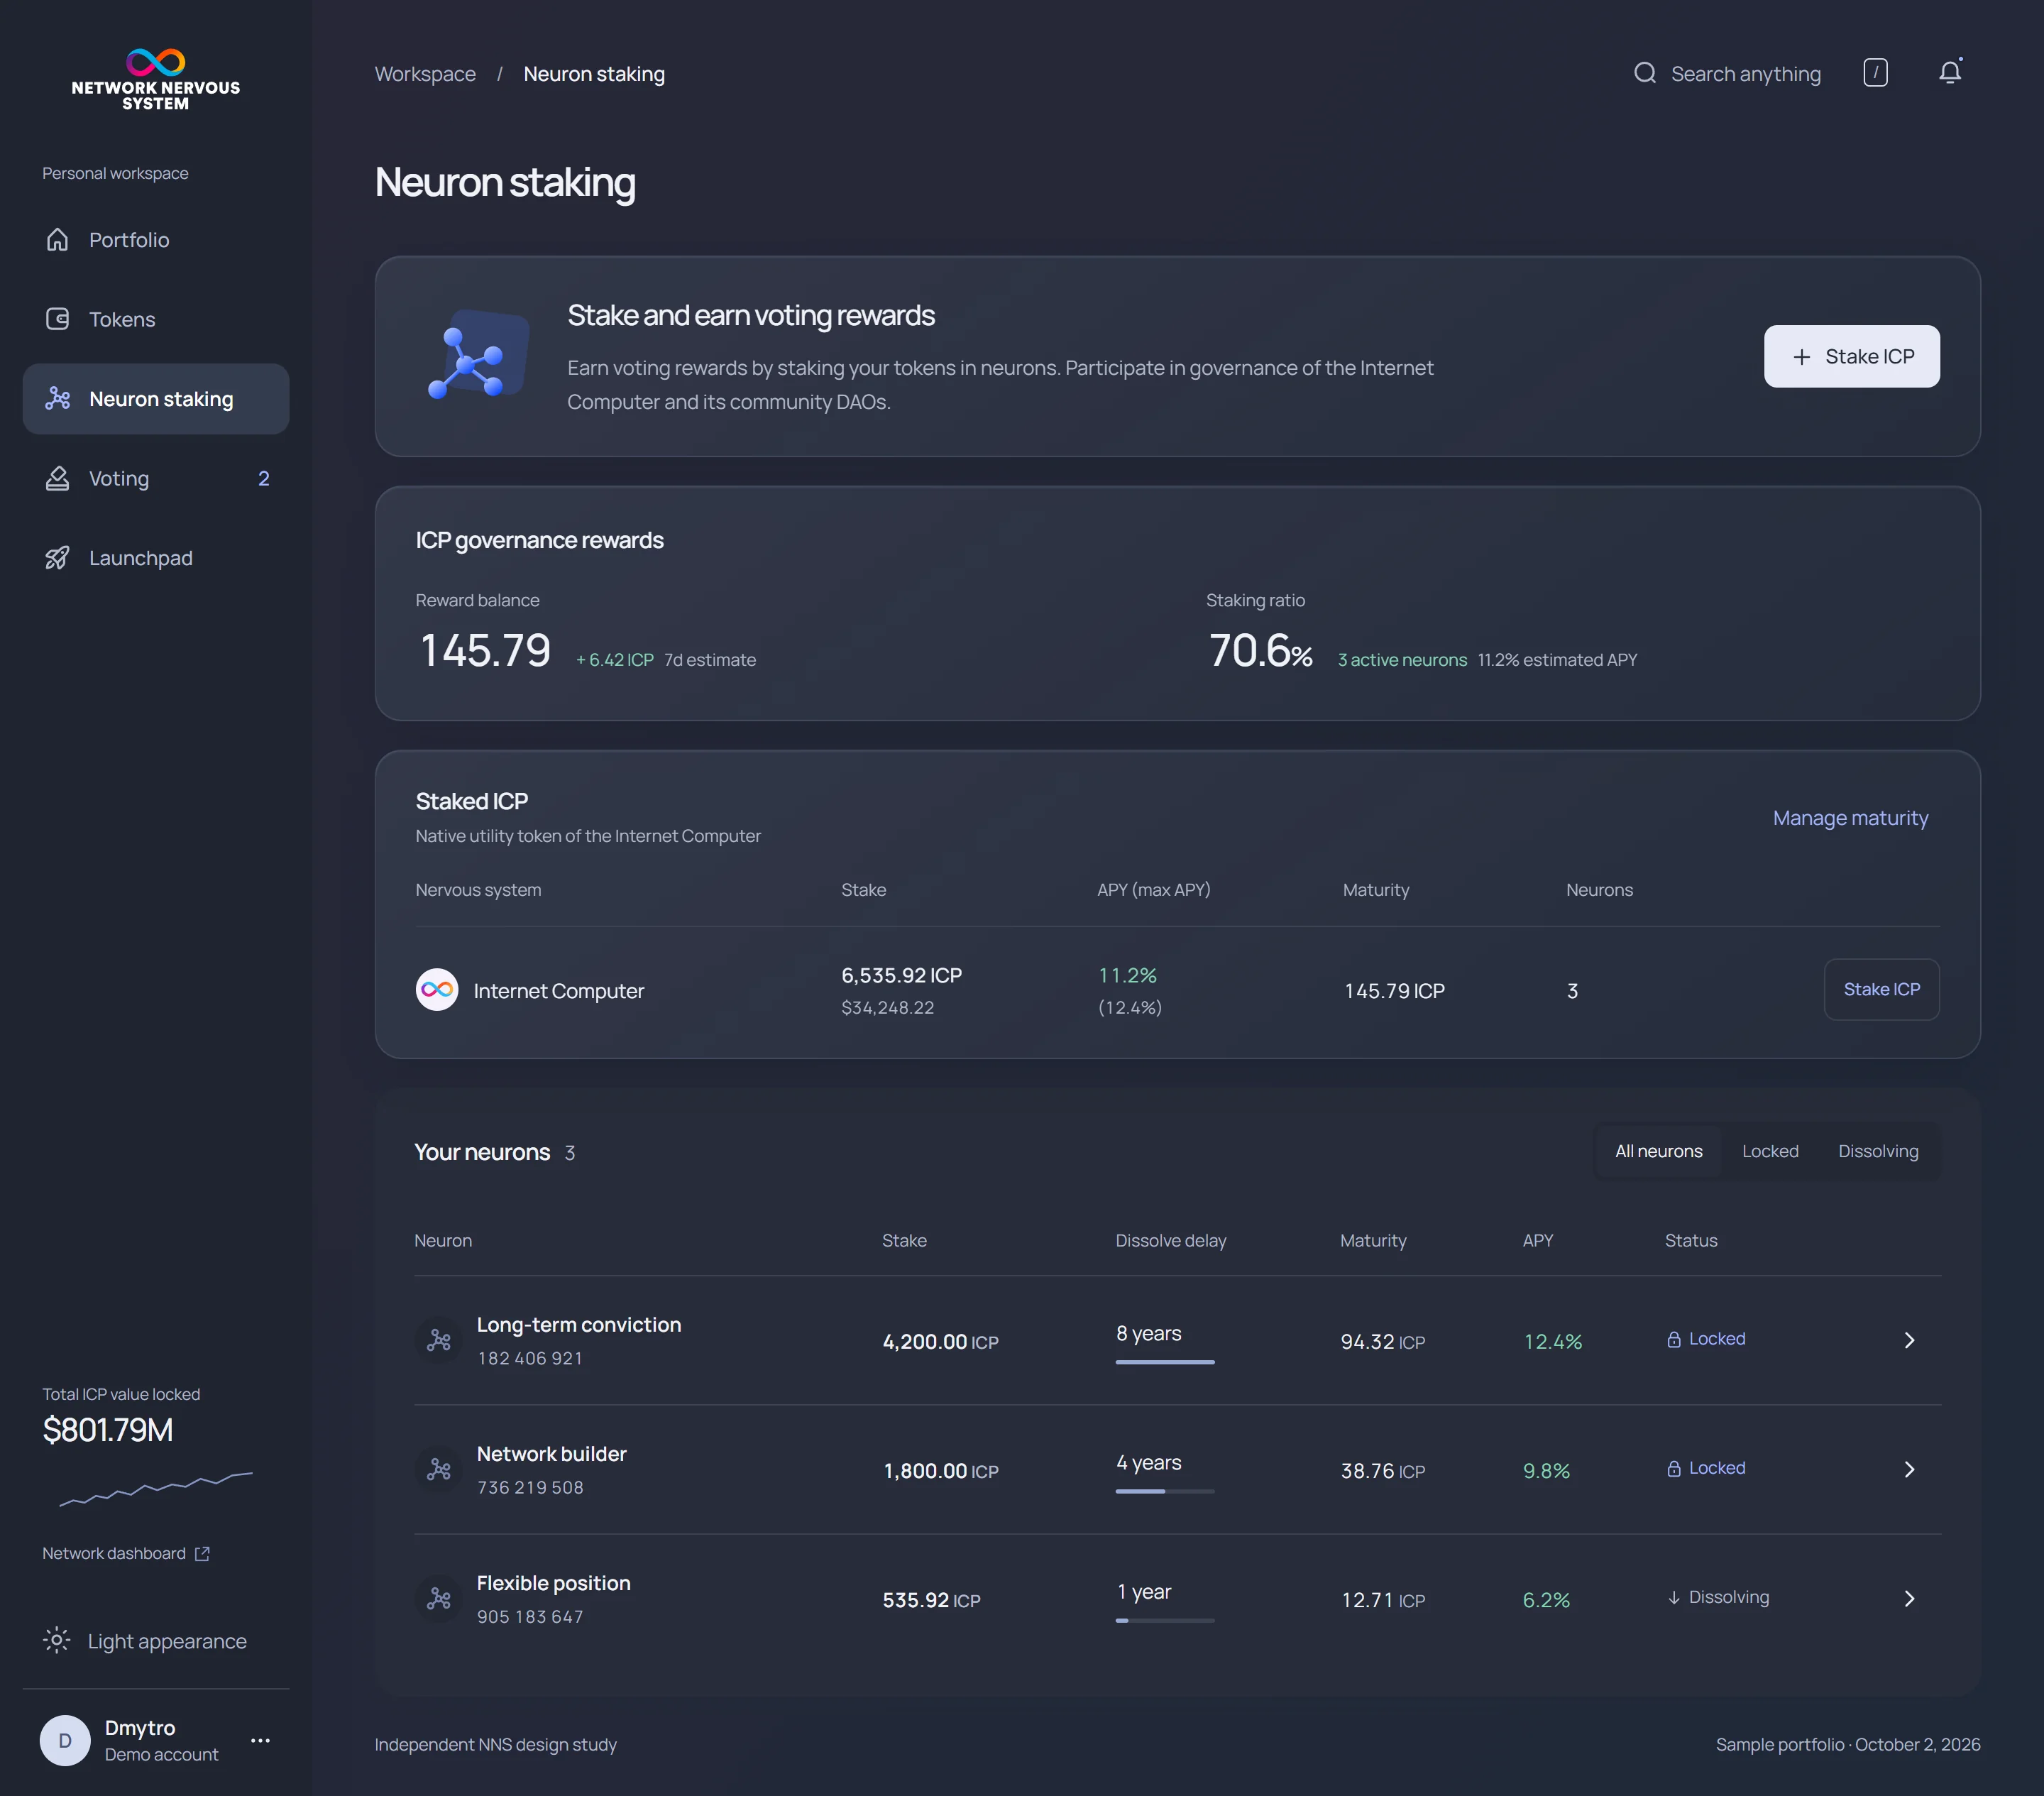Open the Voting ballot icon

(57, 478)
